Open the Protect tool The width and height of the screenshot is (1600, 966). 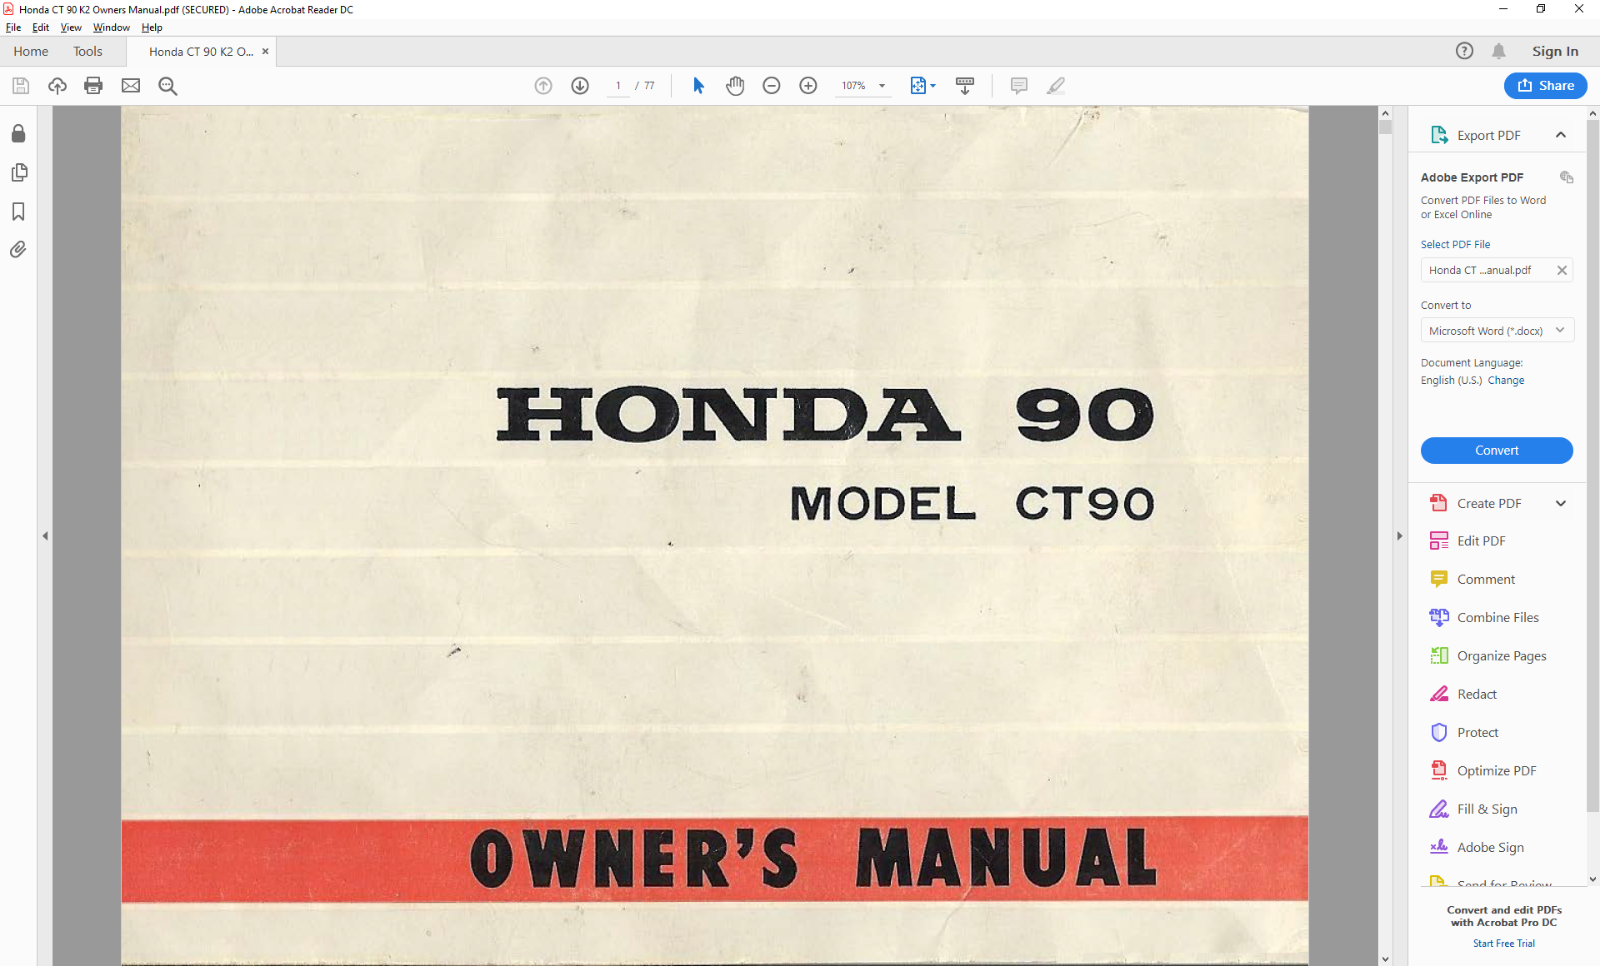pos(1465,732)
